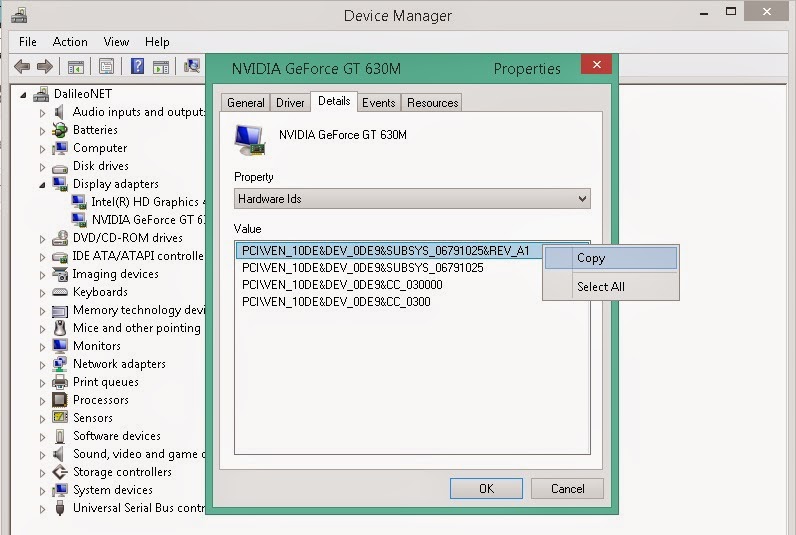Click the Network adapters icon
796x535 pixels.
tap(59, 364)
